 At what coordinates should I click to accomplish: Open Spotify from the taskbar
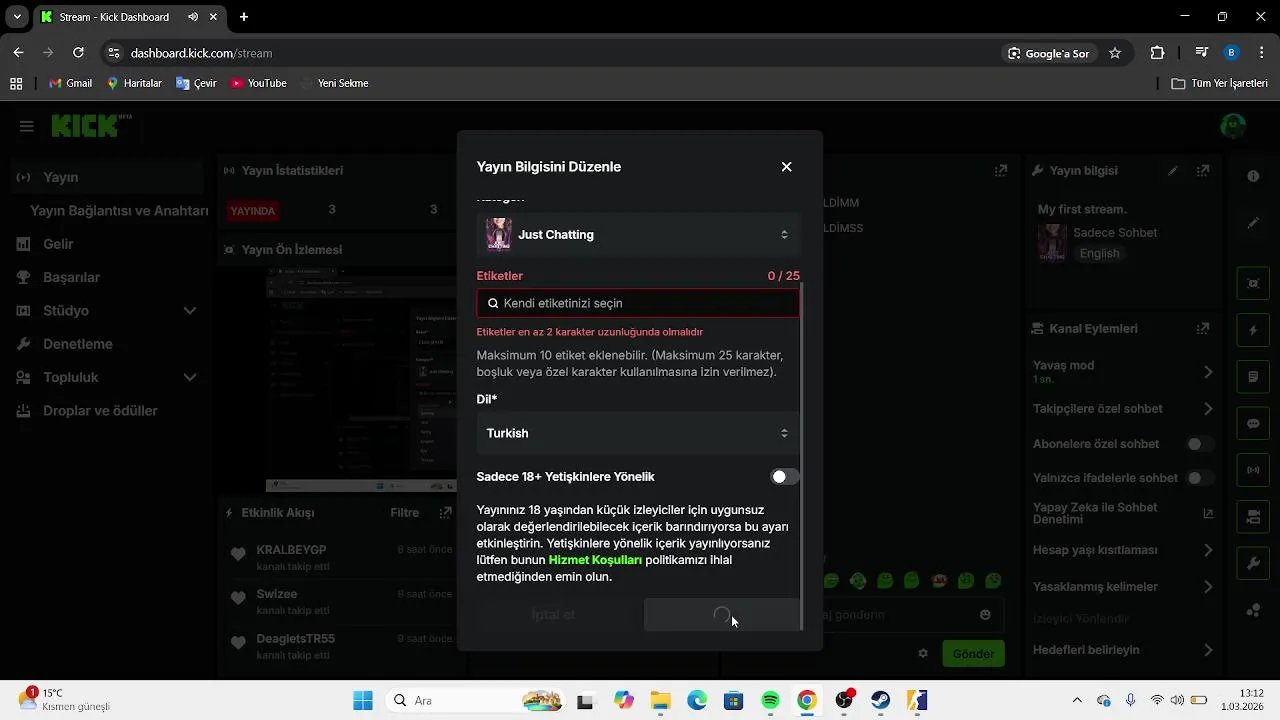click(770, 701)
